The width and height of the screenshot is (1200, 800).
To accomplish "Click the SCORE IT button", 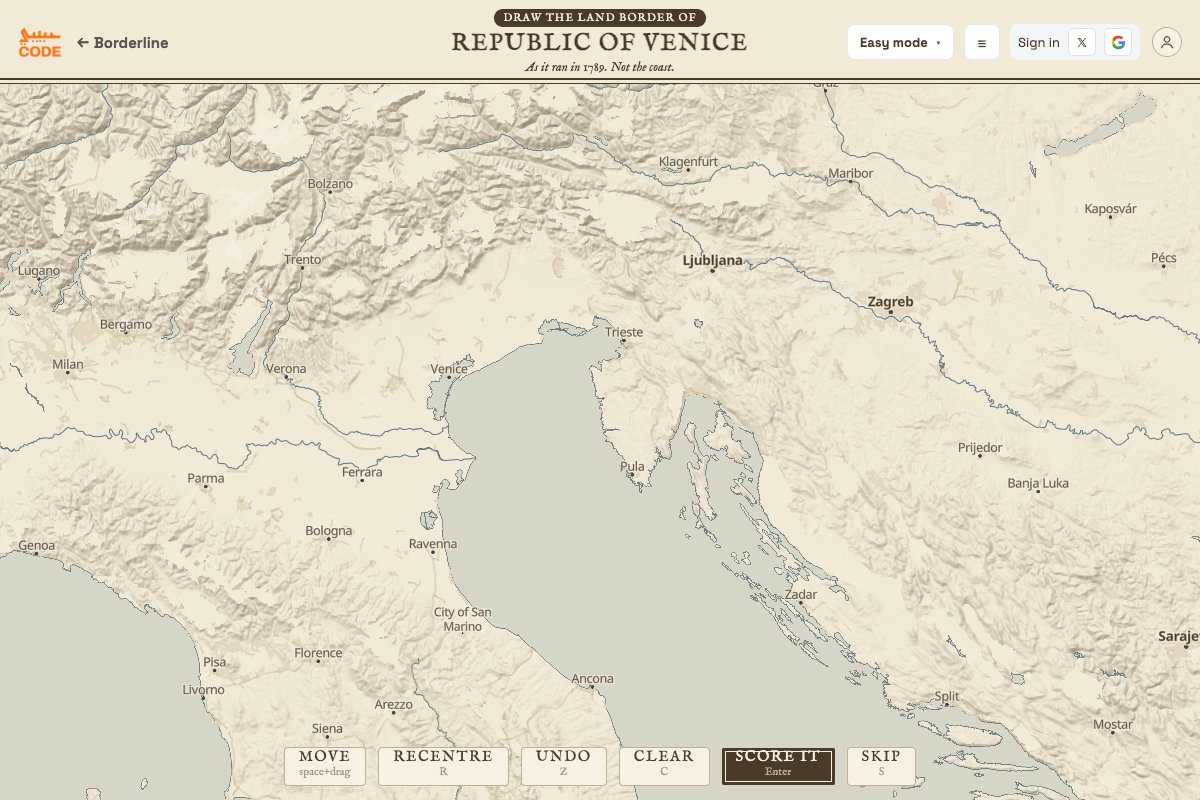I will [x=778, y=766].
